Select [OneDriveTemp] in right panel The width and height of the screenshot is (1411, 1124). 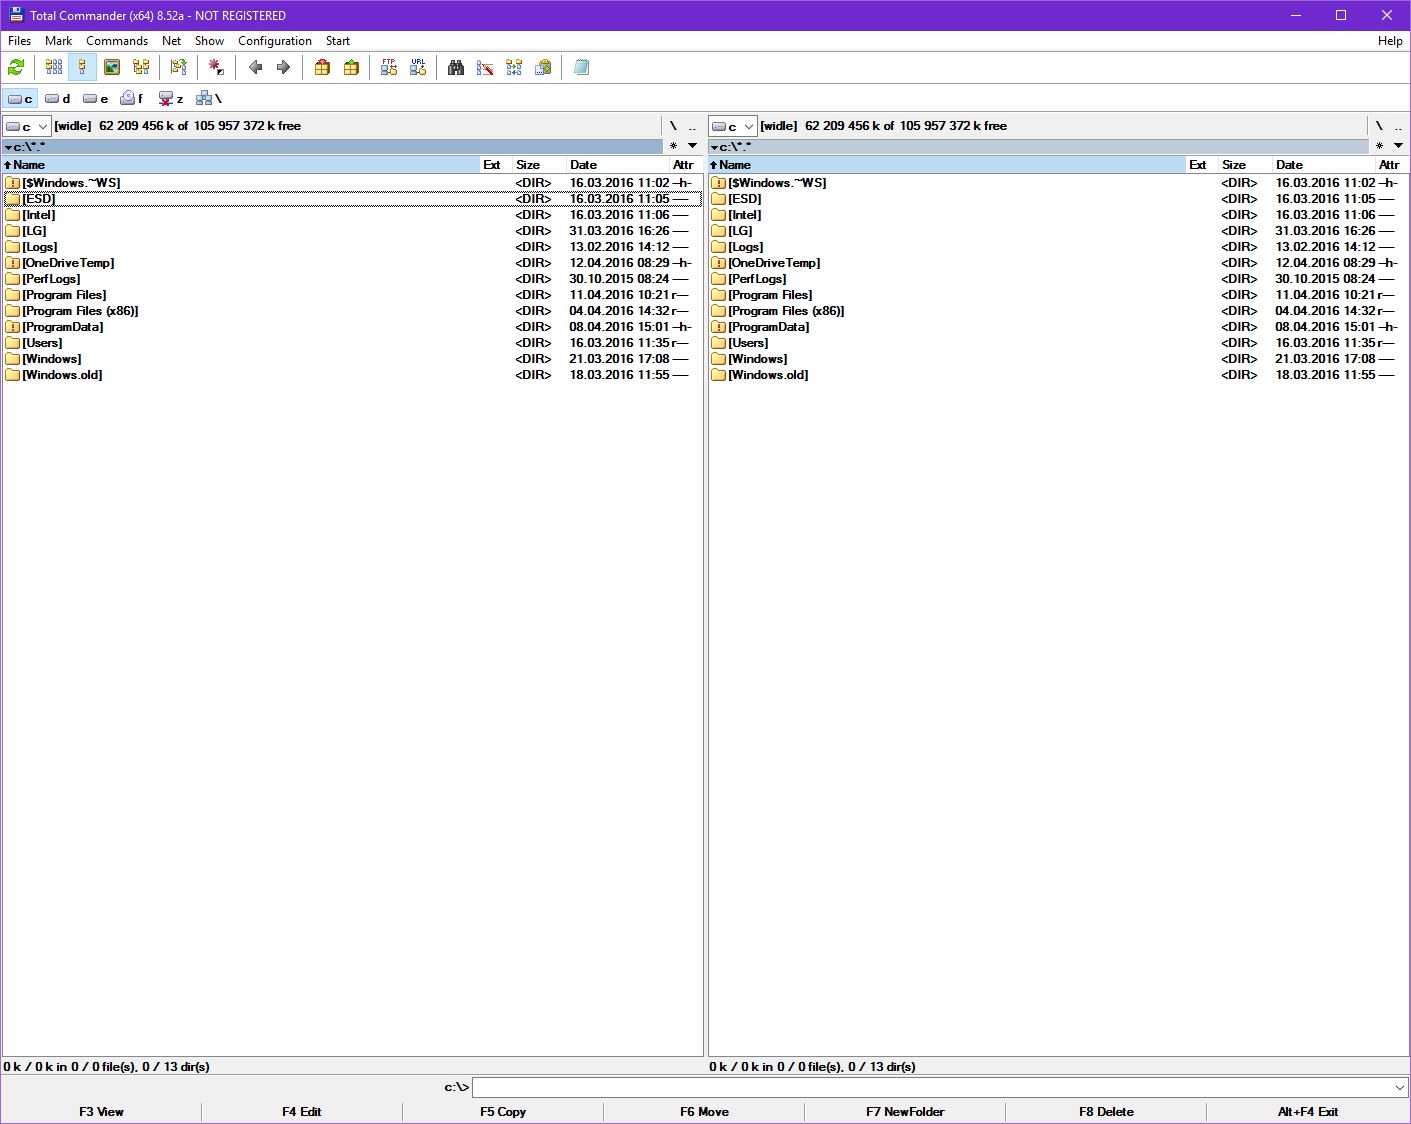coord(1058,263)
